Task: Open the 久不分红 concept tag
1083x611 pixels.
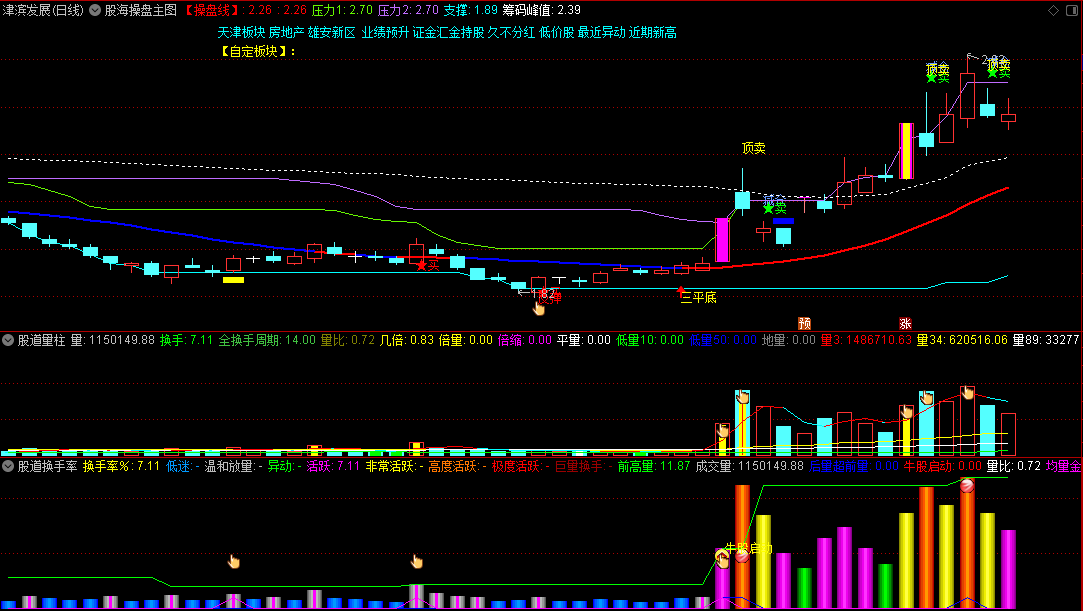Action: (511, 32)
